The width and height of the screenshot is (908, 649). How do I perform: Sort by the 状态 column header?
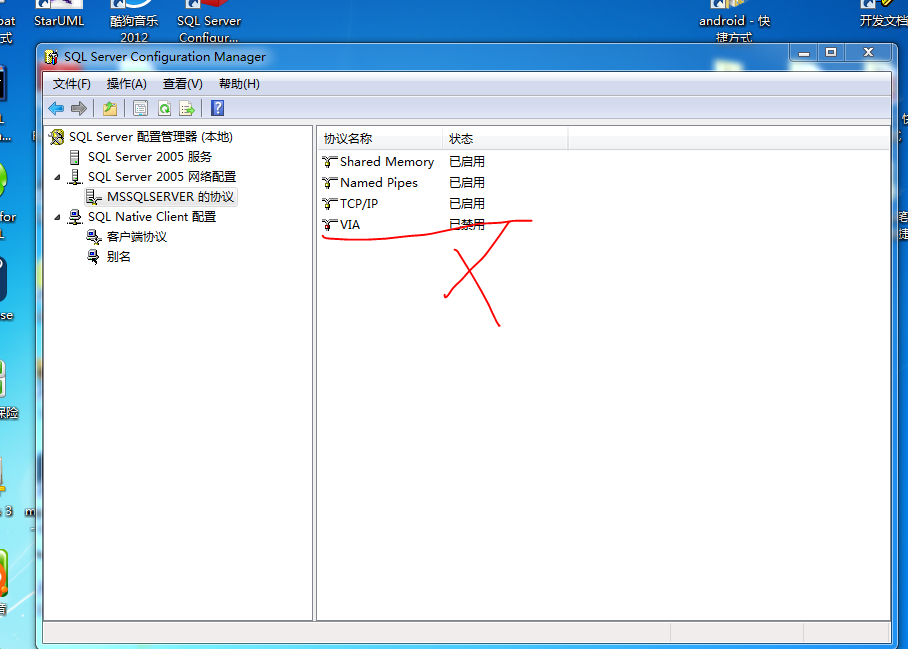506,139
